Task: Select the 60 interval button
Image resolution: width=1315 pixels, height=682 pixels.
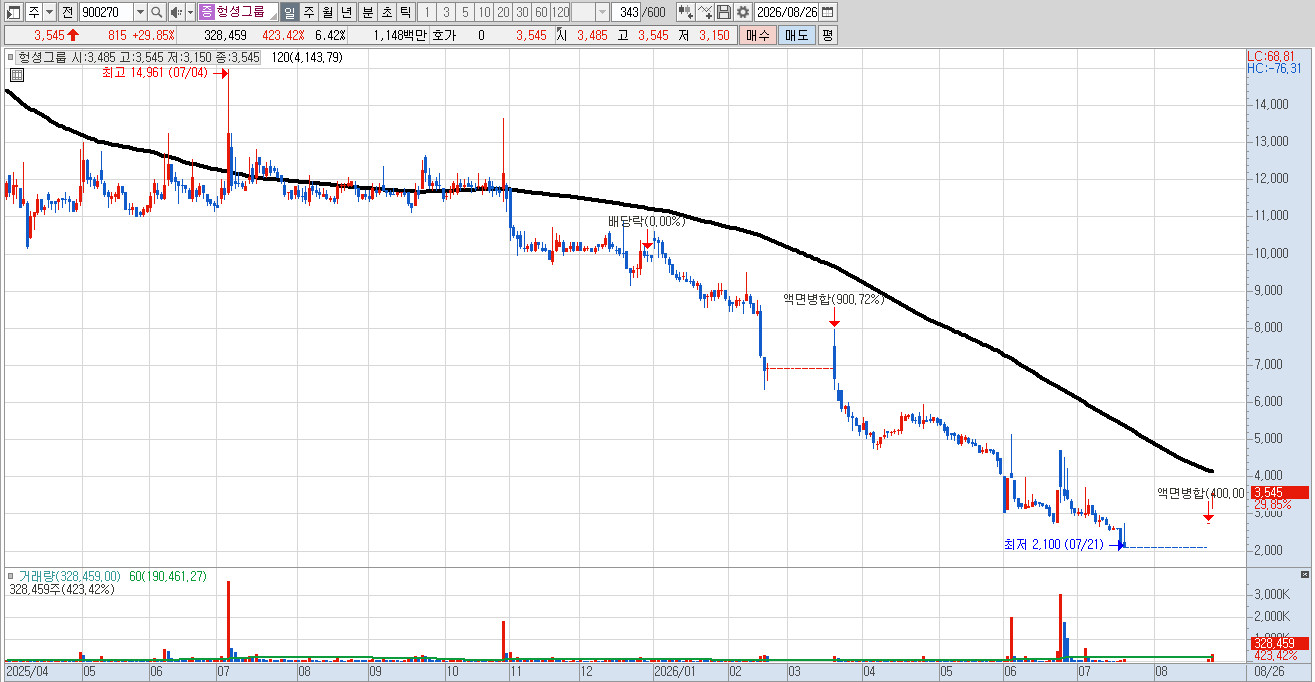Action: tap(540, 12)
